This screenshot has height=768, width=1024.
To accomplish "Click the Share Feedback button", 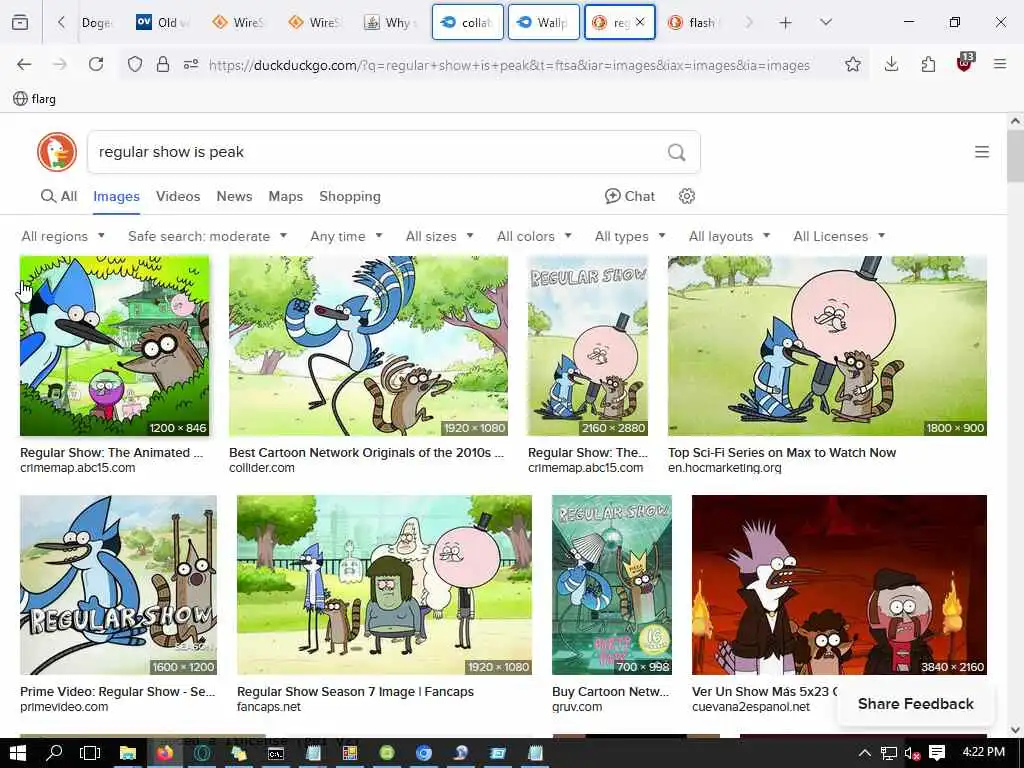I will click(x=915, y=703).
